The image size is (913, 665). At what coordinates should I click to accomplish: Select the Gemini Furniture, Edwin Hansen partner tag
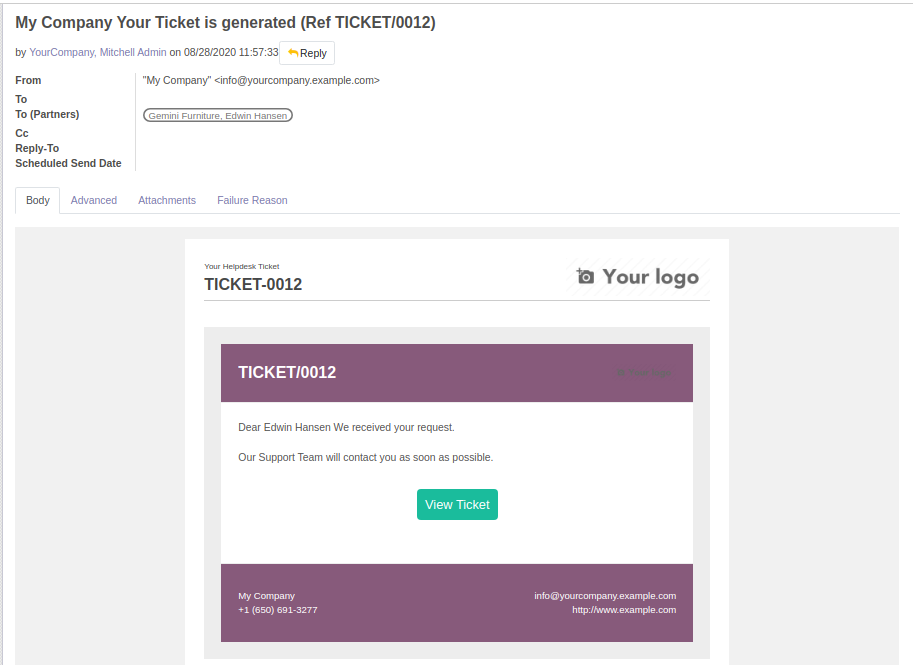pos(218,115)
